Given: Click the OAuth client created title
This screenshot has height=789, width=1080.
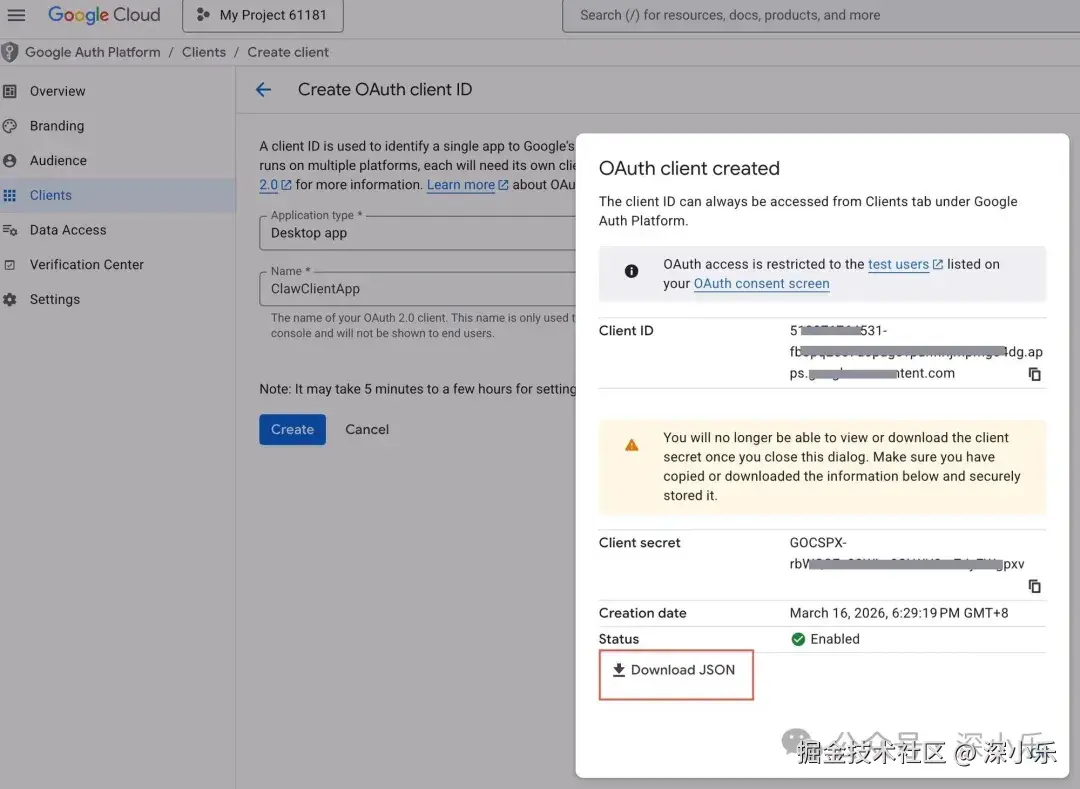Looking at the screenshot, I should [x=689, y=169].
